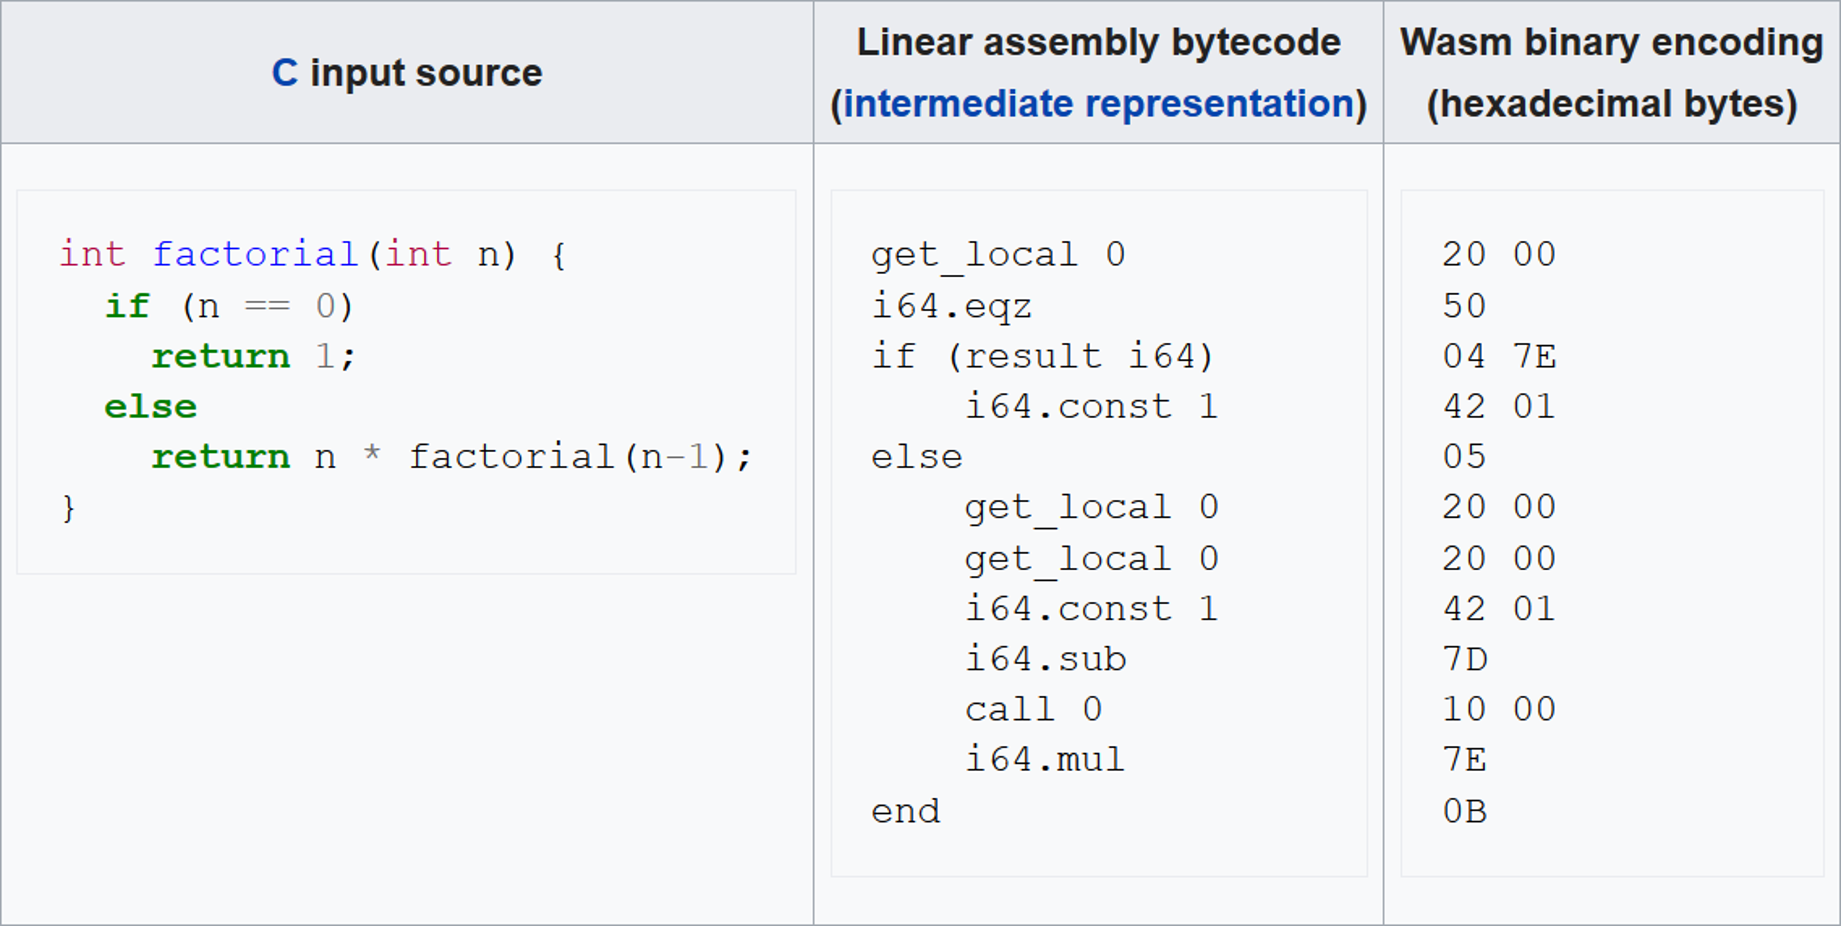Click hex byte '50'
The width and height of the screenshot is (1841, 926).
click(x=1464, y=306)
